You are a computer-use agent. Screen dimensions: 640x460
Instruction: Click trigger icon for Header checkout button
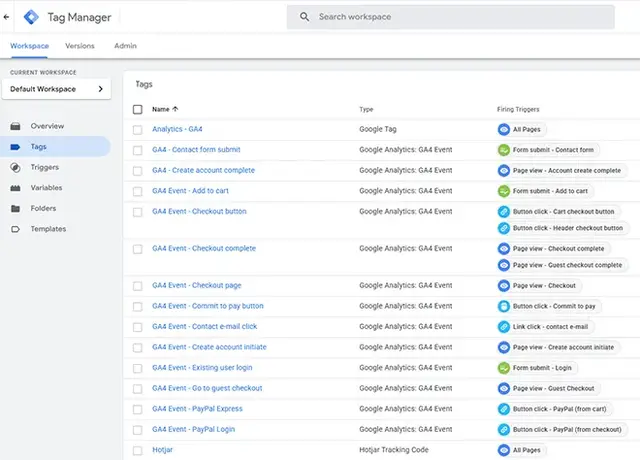click(504, 228)
